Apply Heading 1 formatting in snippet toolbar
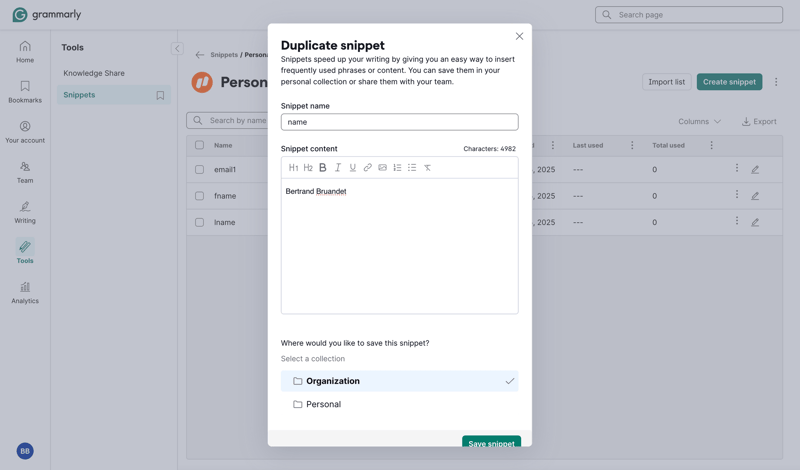Image resolution: width=800 pixels, height=470 pixels. [293, 167]
